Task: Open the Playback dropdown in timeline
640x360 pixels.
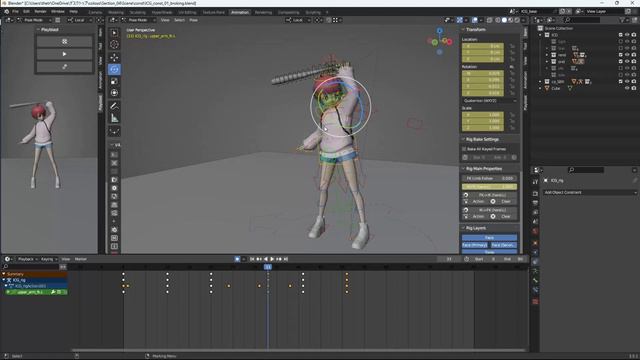Action: 28,259
